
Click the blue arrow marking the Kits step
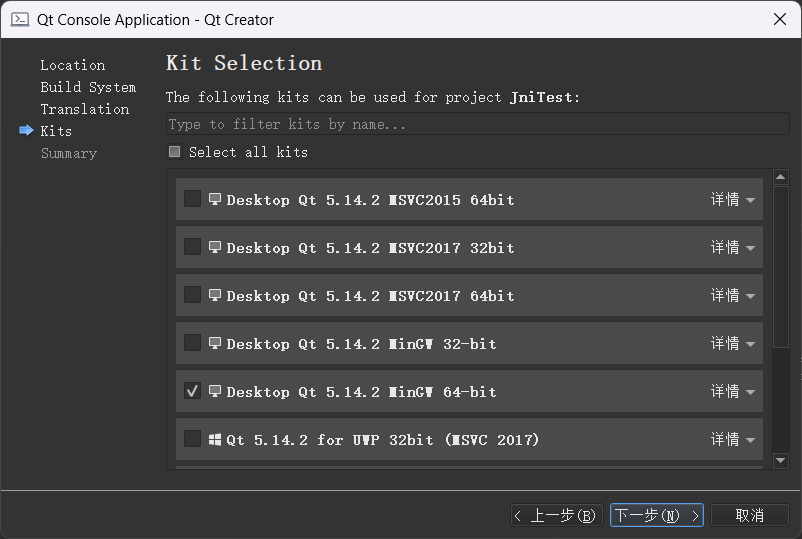(x=26, y=130)
